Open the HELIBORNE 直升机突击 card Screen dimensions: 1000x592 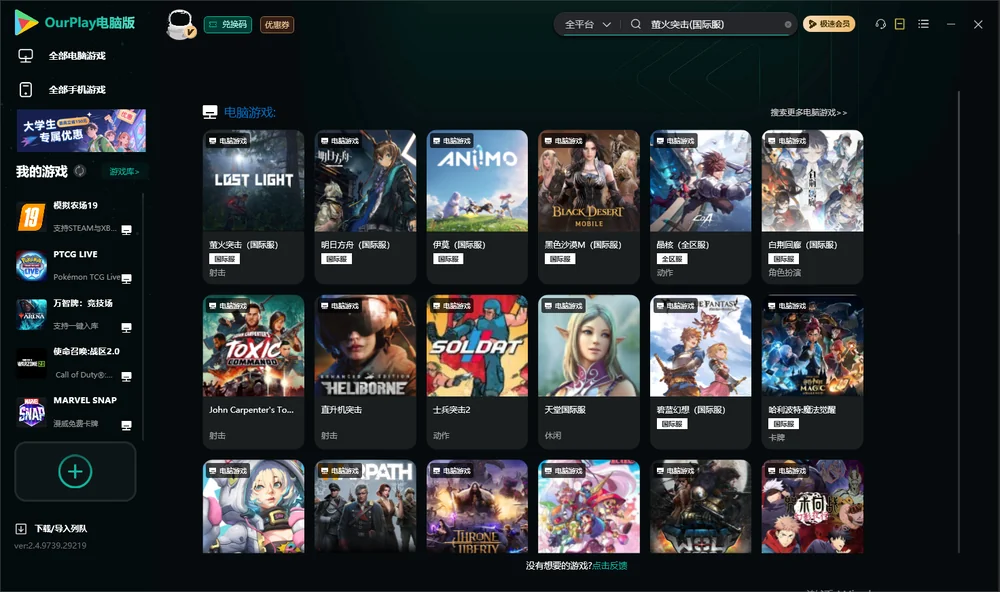pos(365,371)
